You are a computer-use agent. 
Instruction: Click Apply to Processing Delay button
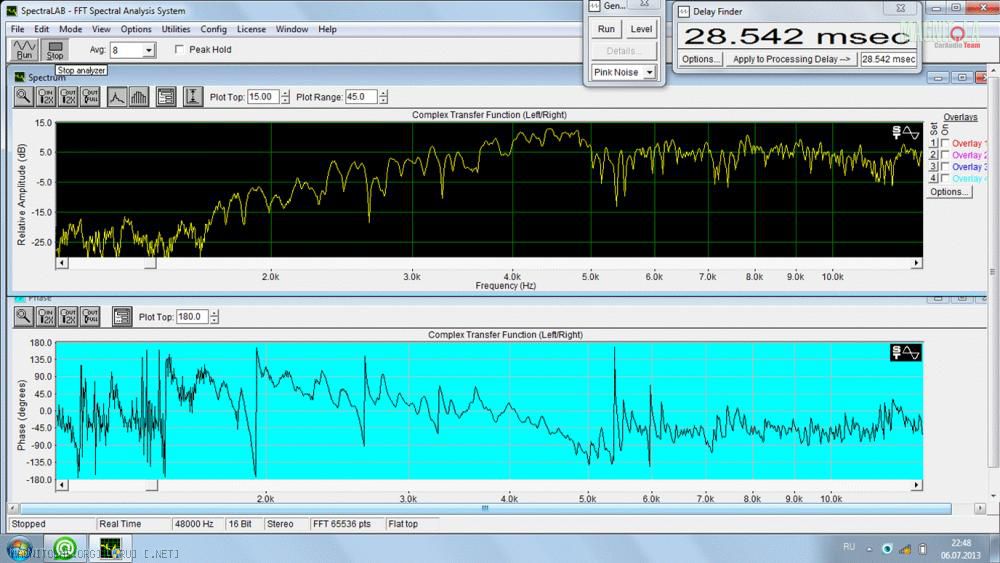click(791, 59)
